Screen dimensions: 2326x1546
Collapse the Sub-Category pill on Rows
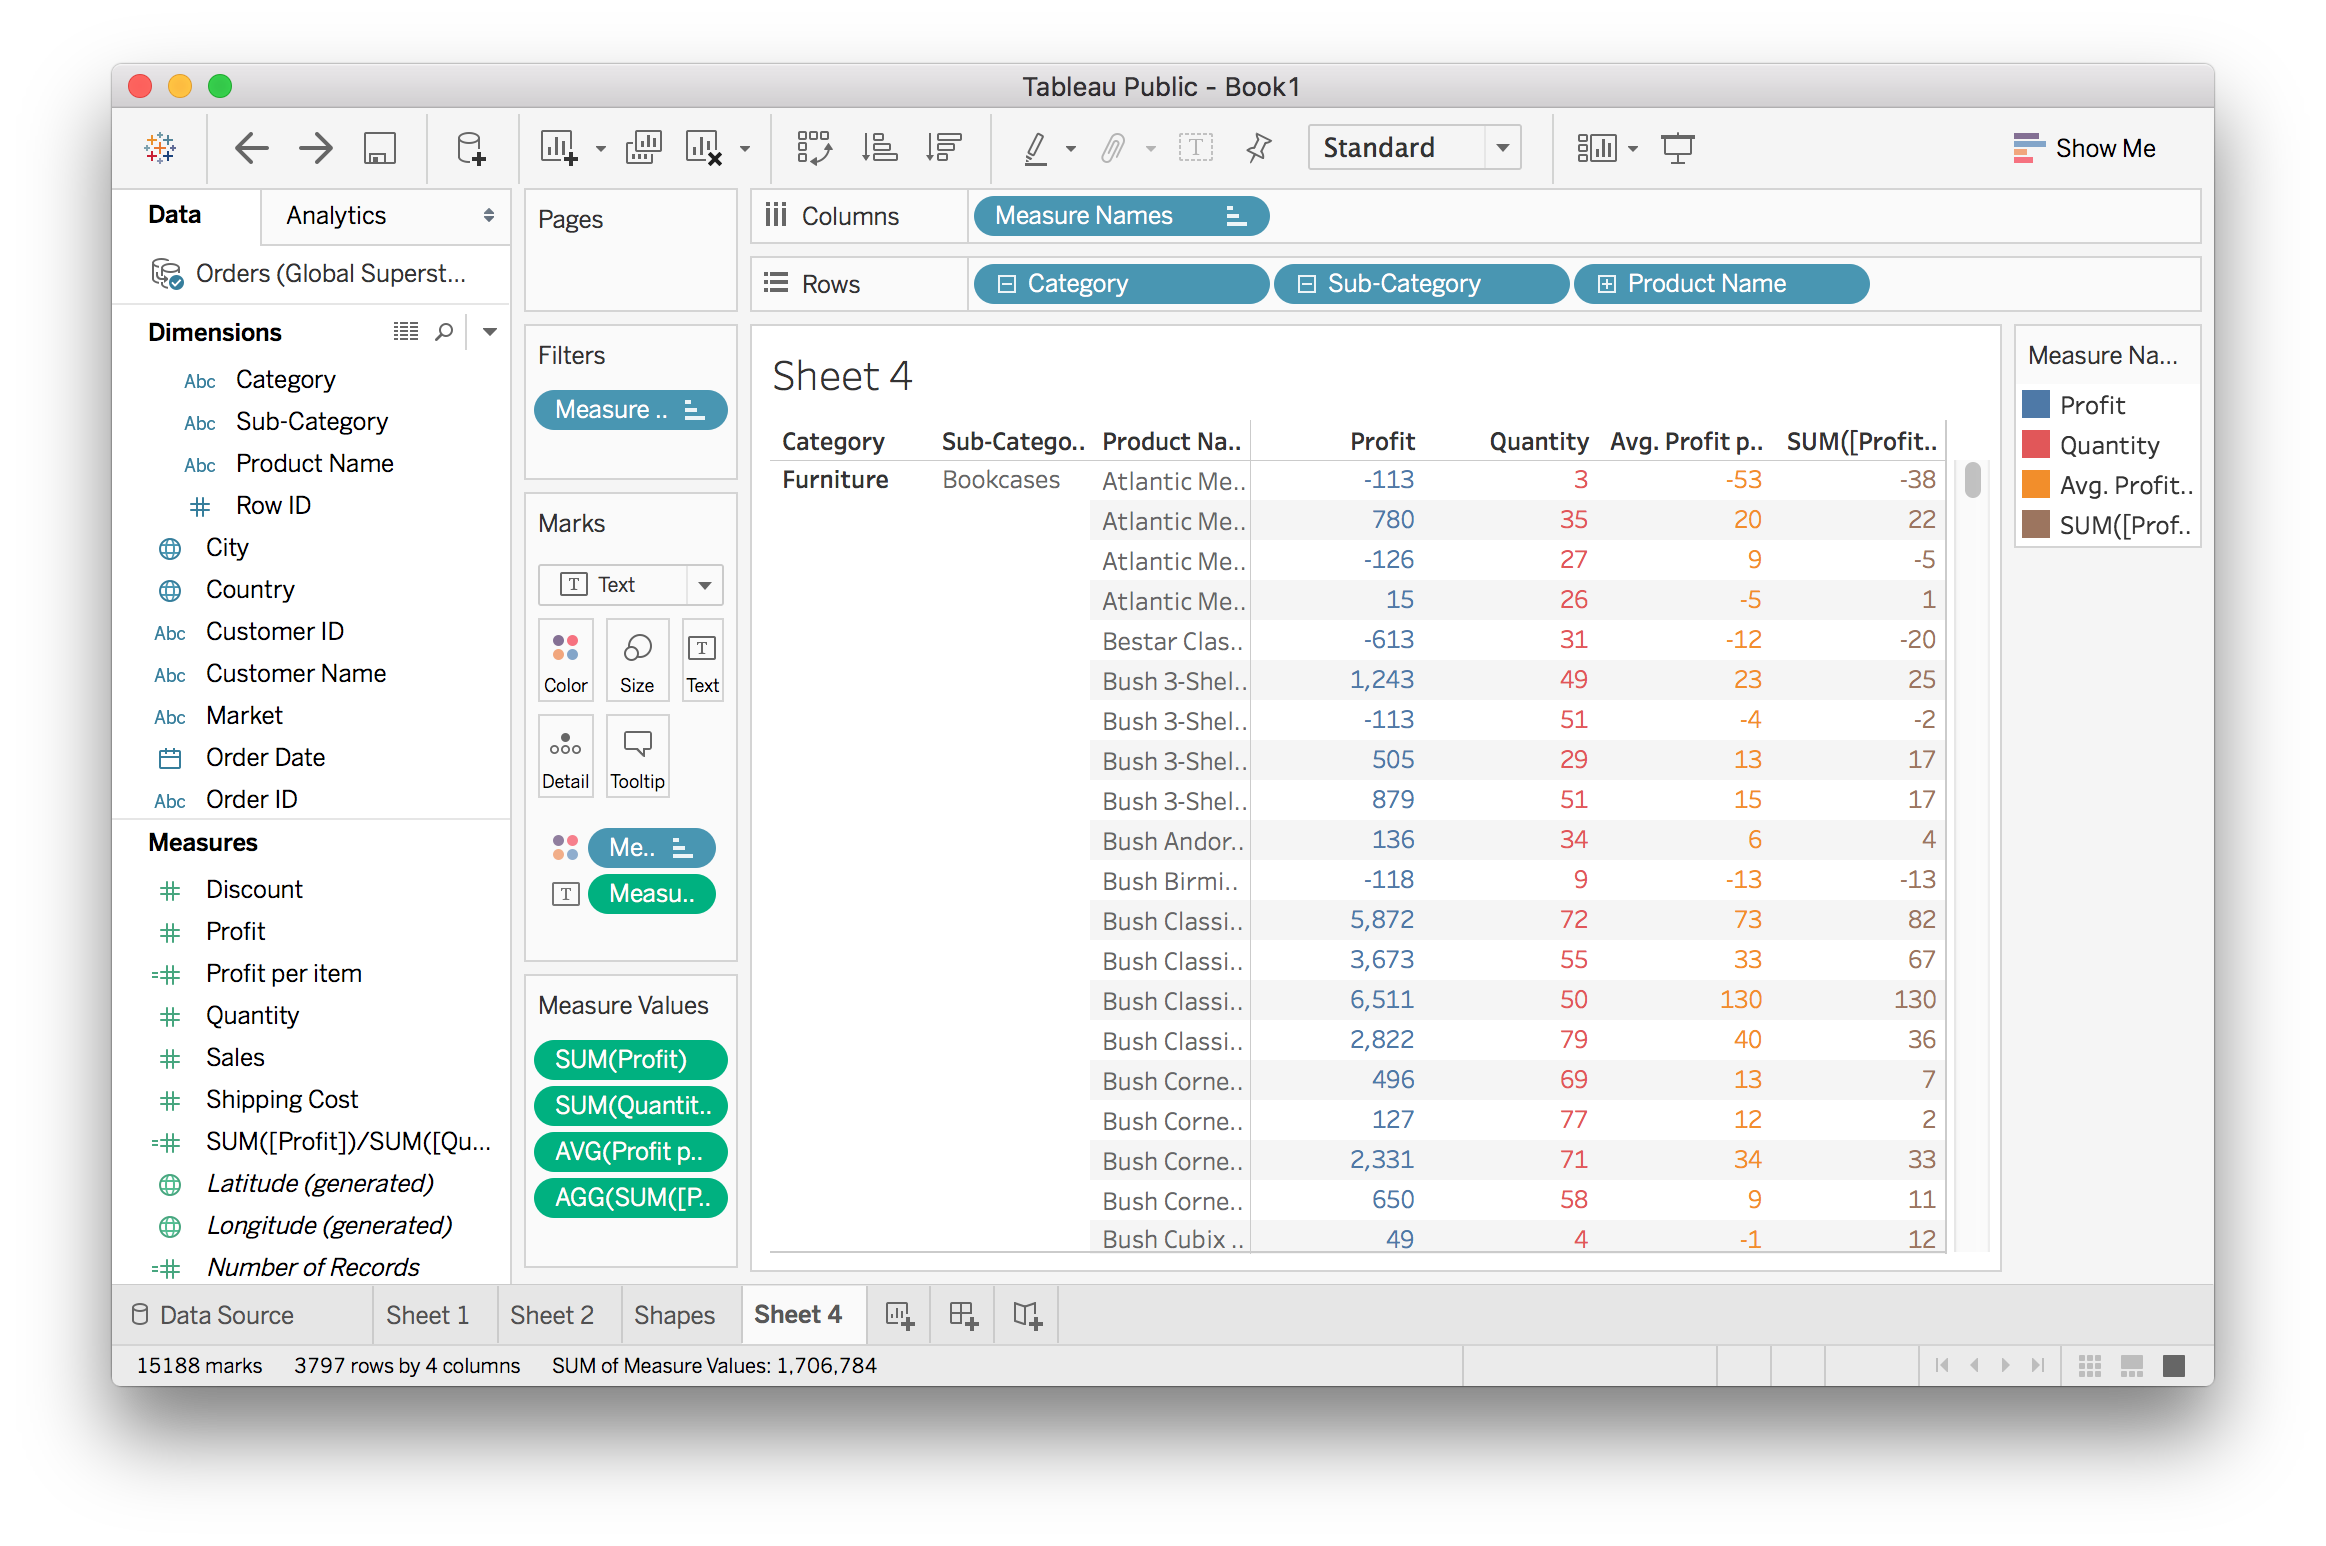[x=1306, y=284]
